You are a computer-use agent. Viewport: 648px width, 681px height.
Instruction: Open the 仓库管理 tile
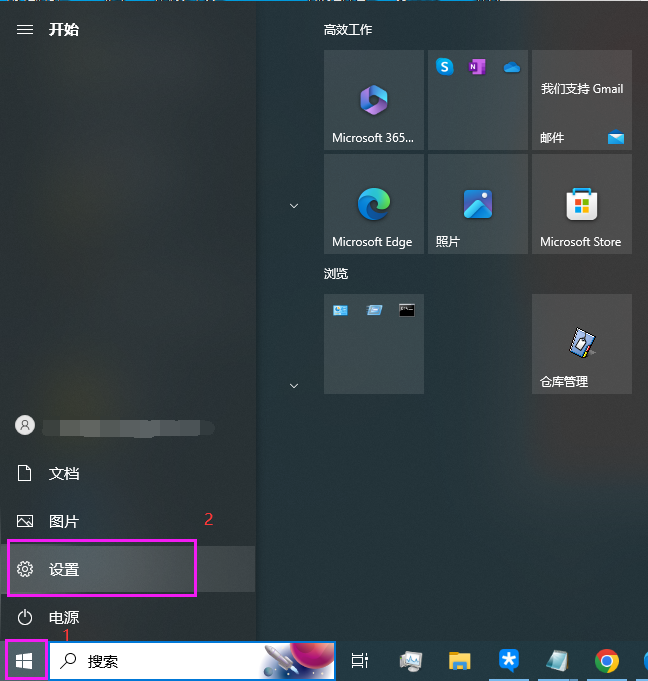582,344
